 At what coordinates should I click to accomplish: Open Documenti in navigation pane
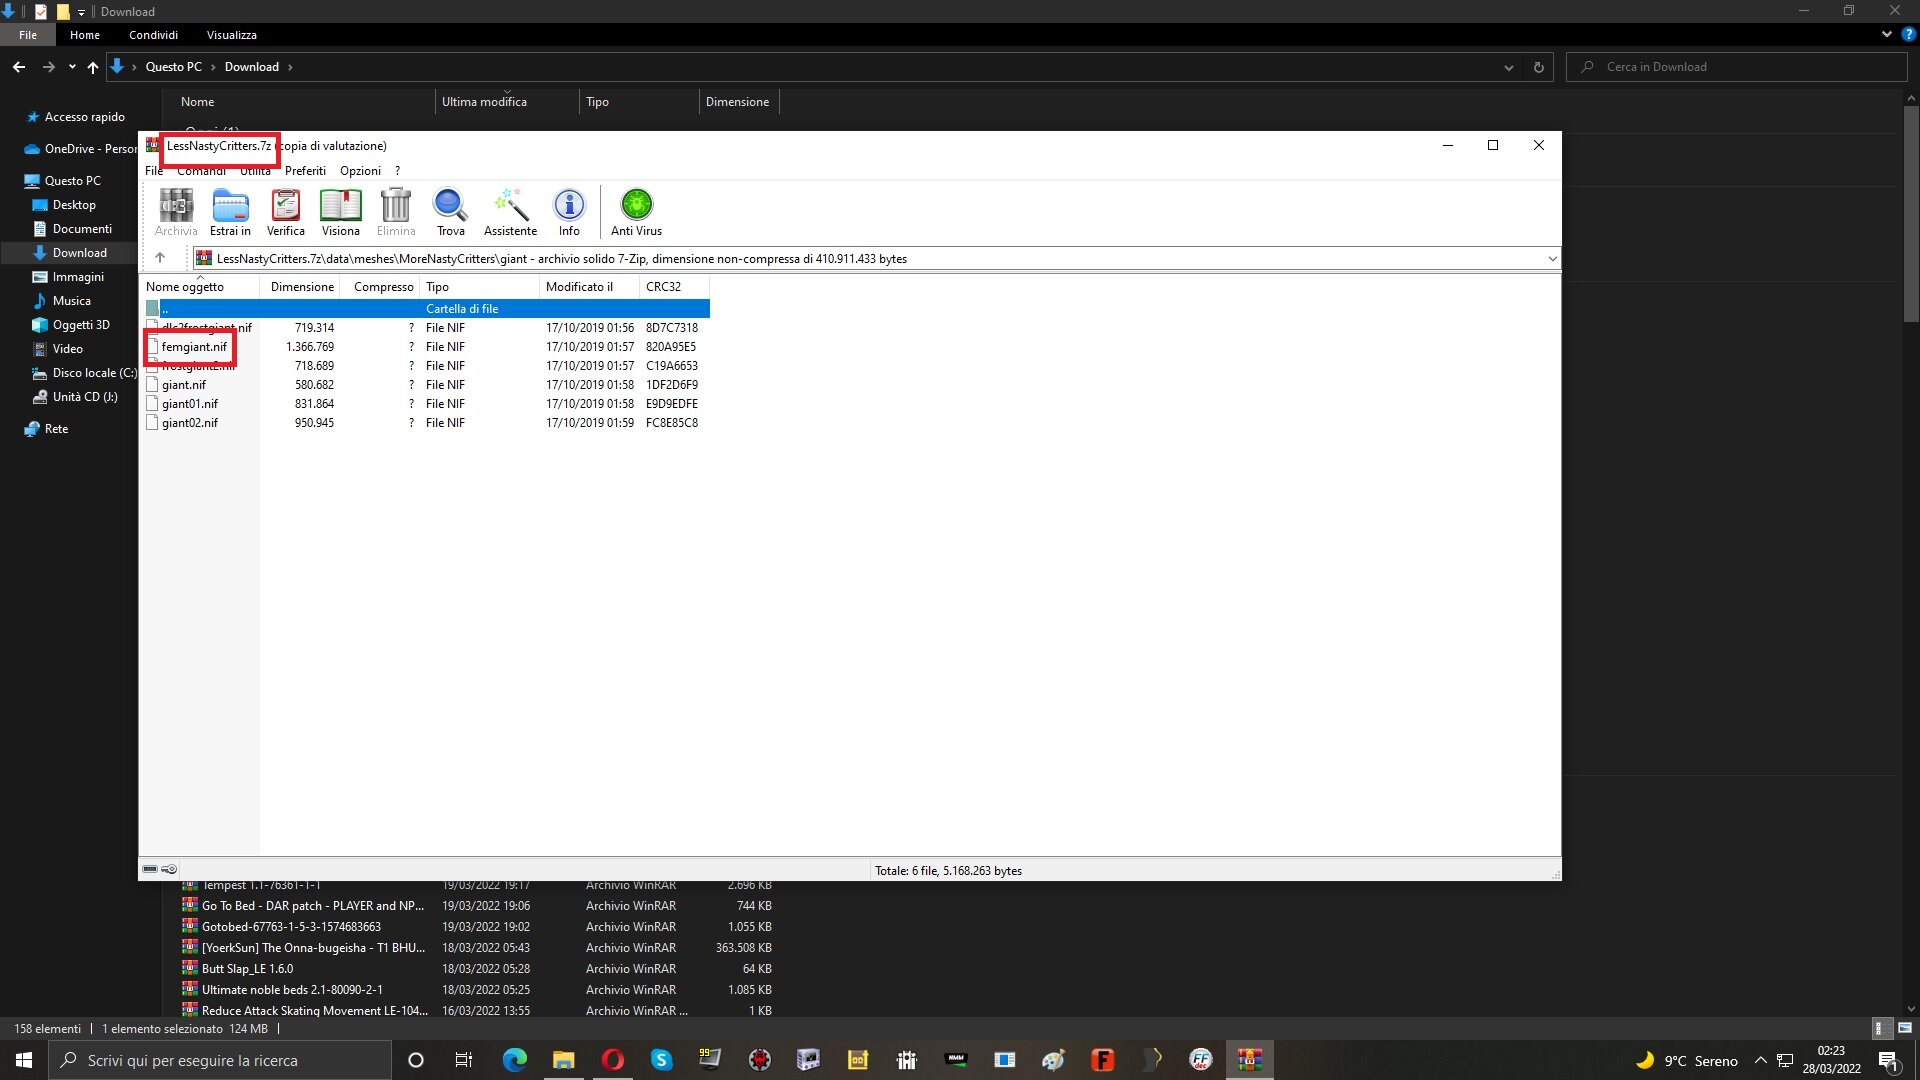(x=82, y=229)
